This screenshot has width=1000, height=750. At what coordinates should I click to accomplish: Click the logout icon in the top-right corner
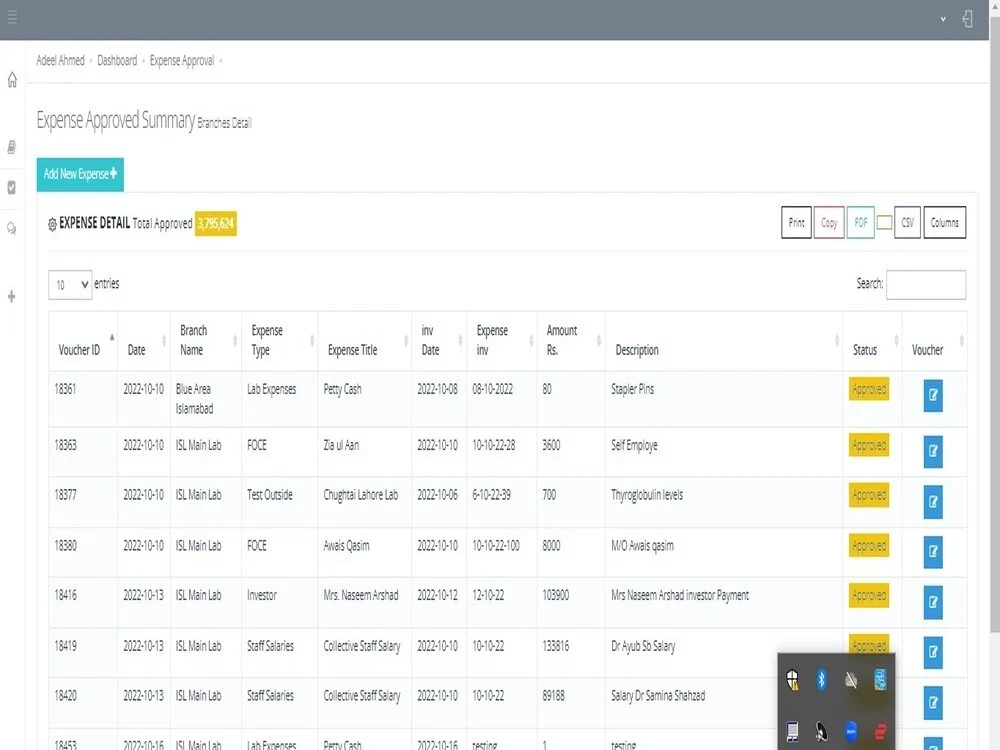[967, 18]
